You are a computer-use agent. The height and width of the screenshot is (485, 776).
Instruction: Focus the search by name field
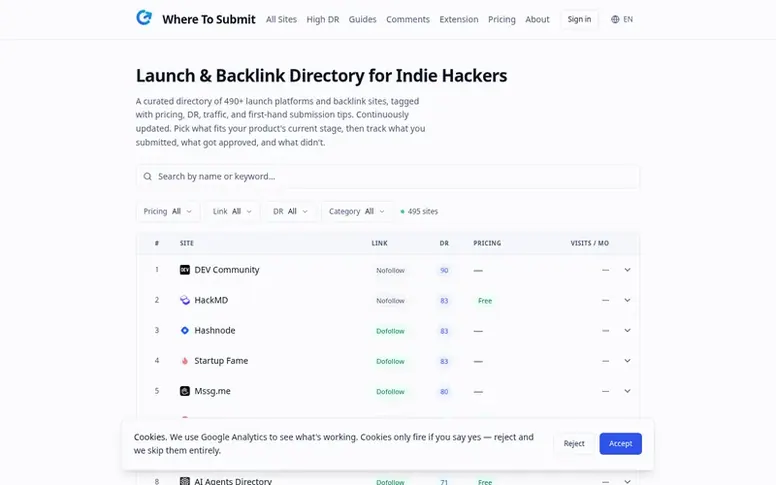coord(388,177)
